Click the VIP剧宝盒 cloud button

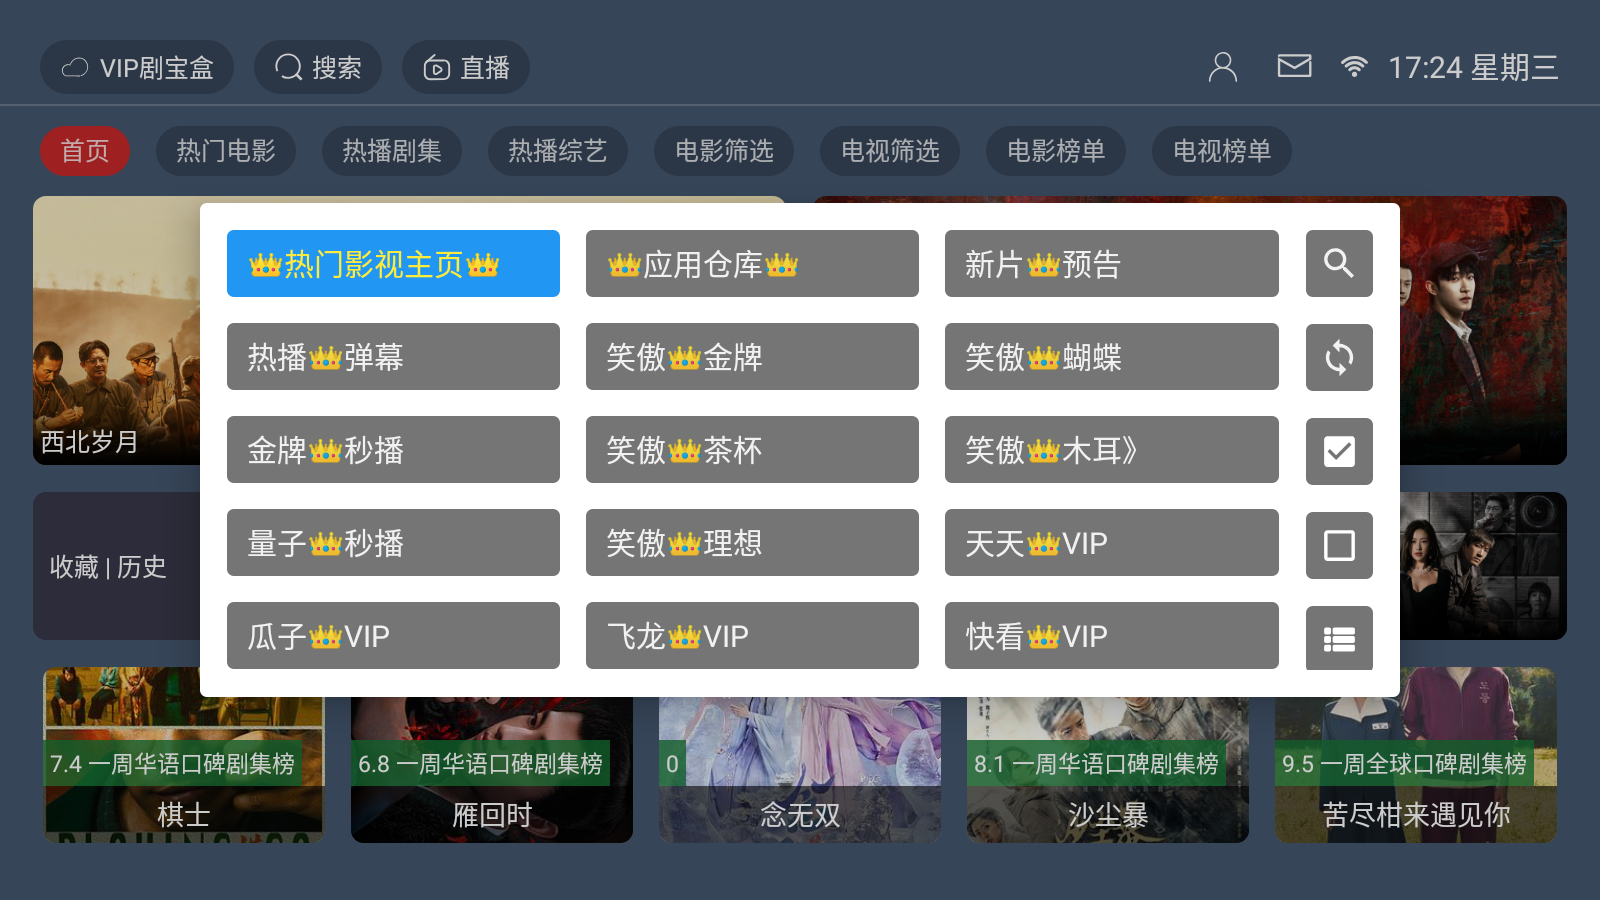[137, 67]
